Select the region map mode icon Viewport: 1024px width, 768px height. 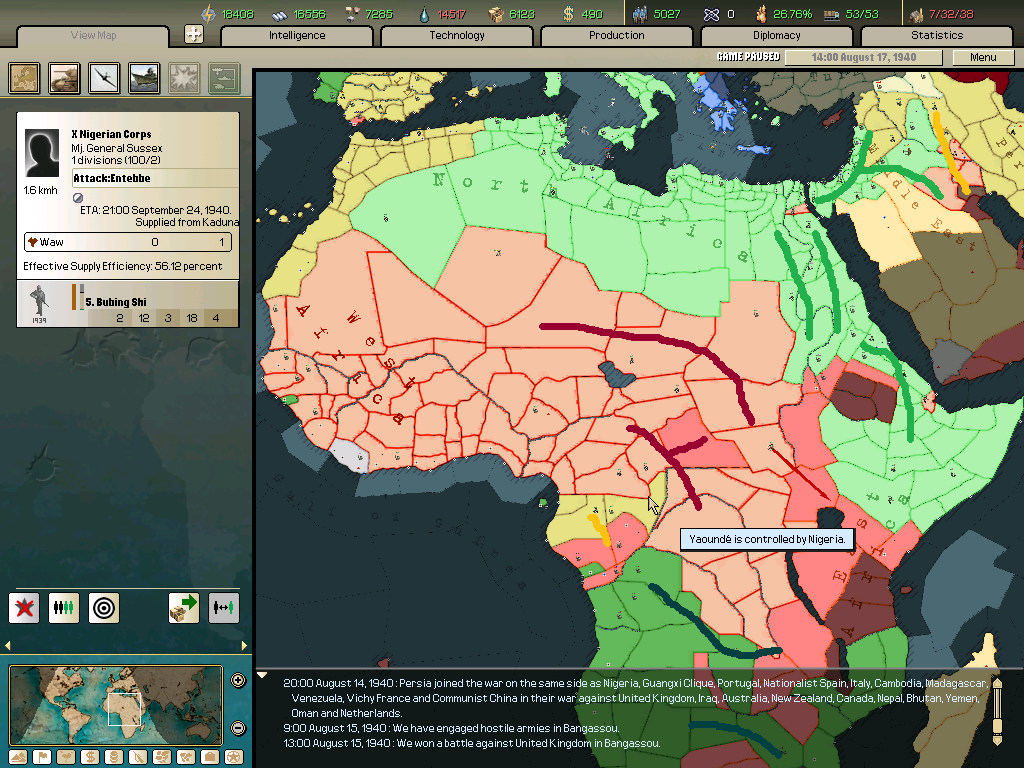(162, 758)
